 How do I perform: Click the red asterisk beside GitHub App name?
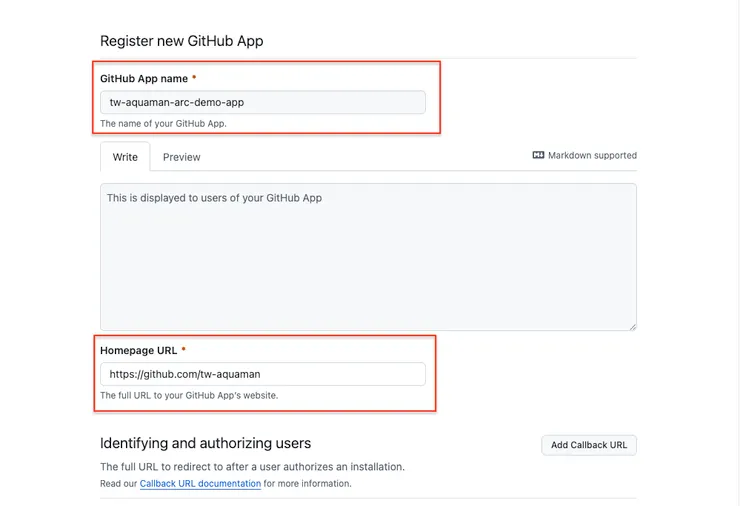click(x=194, y=78)
